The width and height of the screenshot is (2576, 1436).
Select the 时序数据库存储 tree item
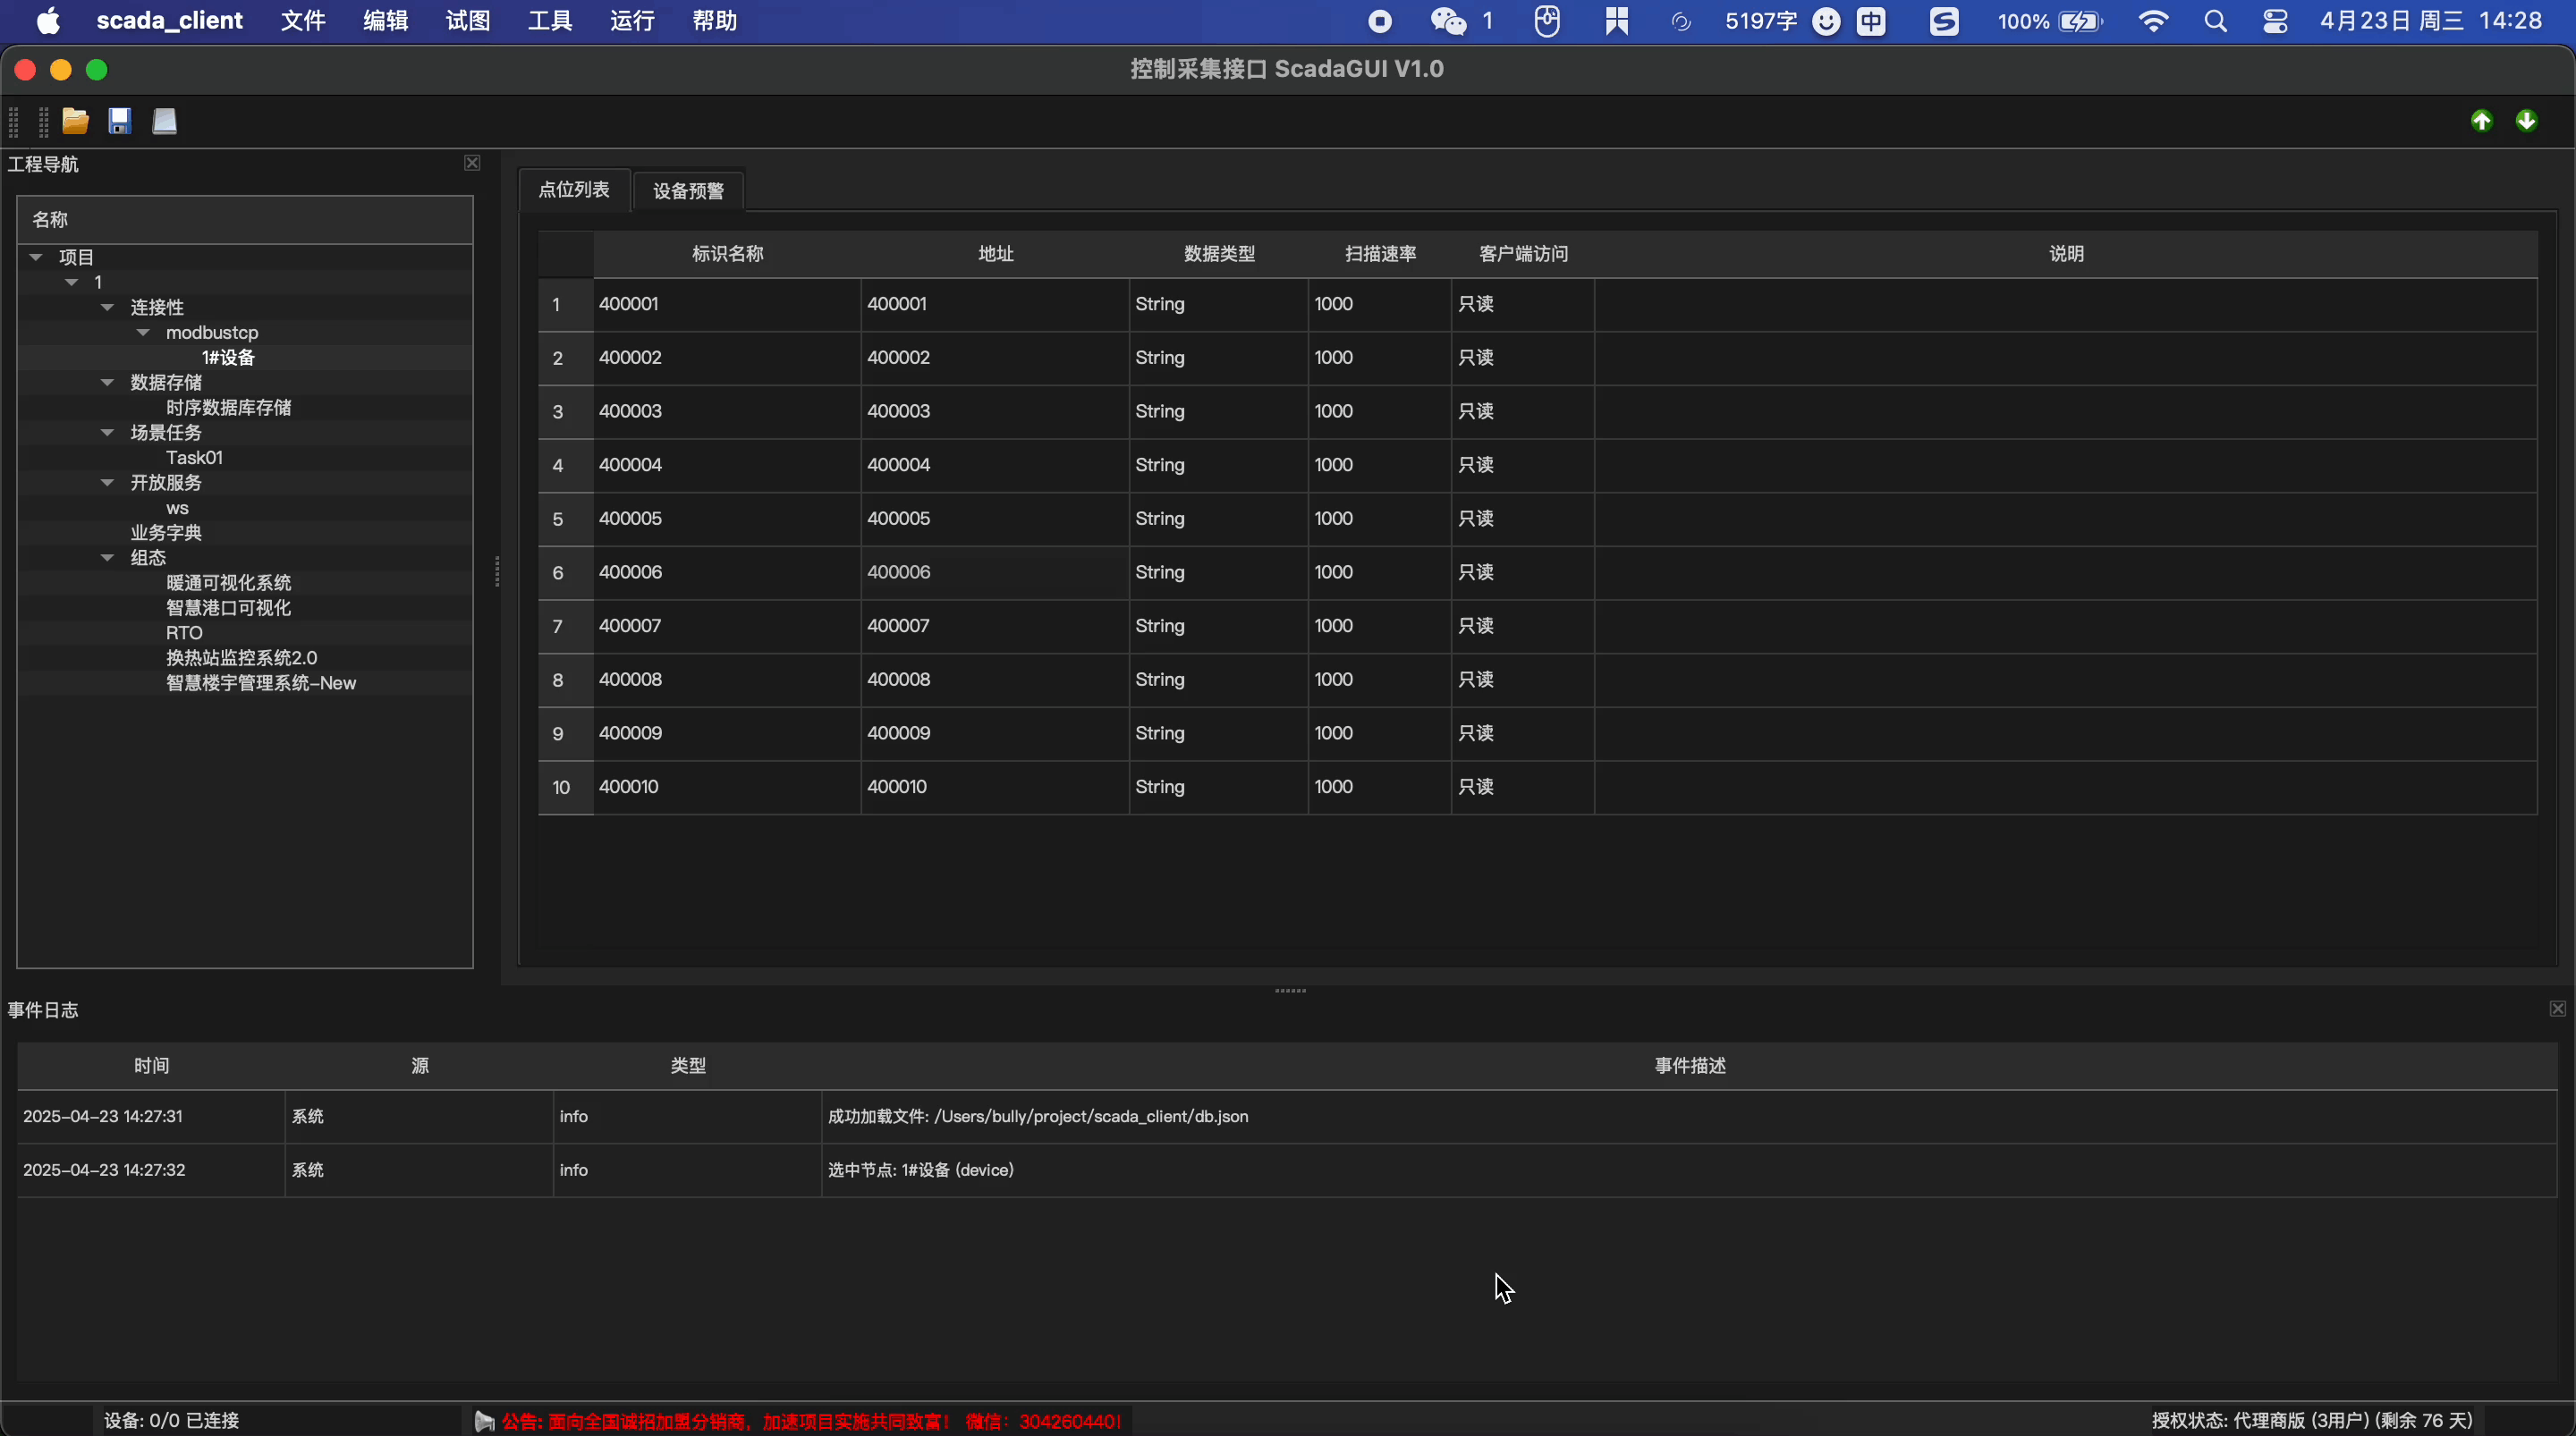pyautogui.click(x=228, y=407)
